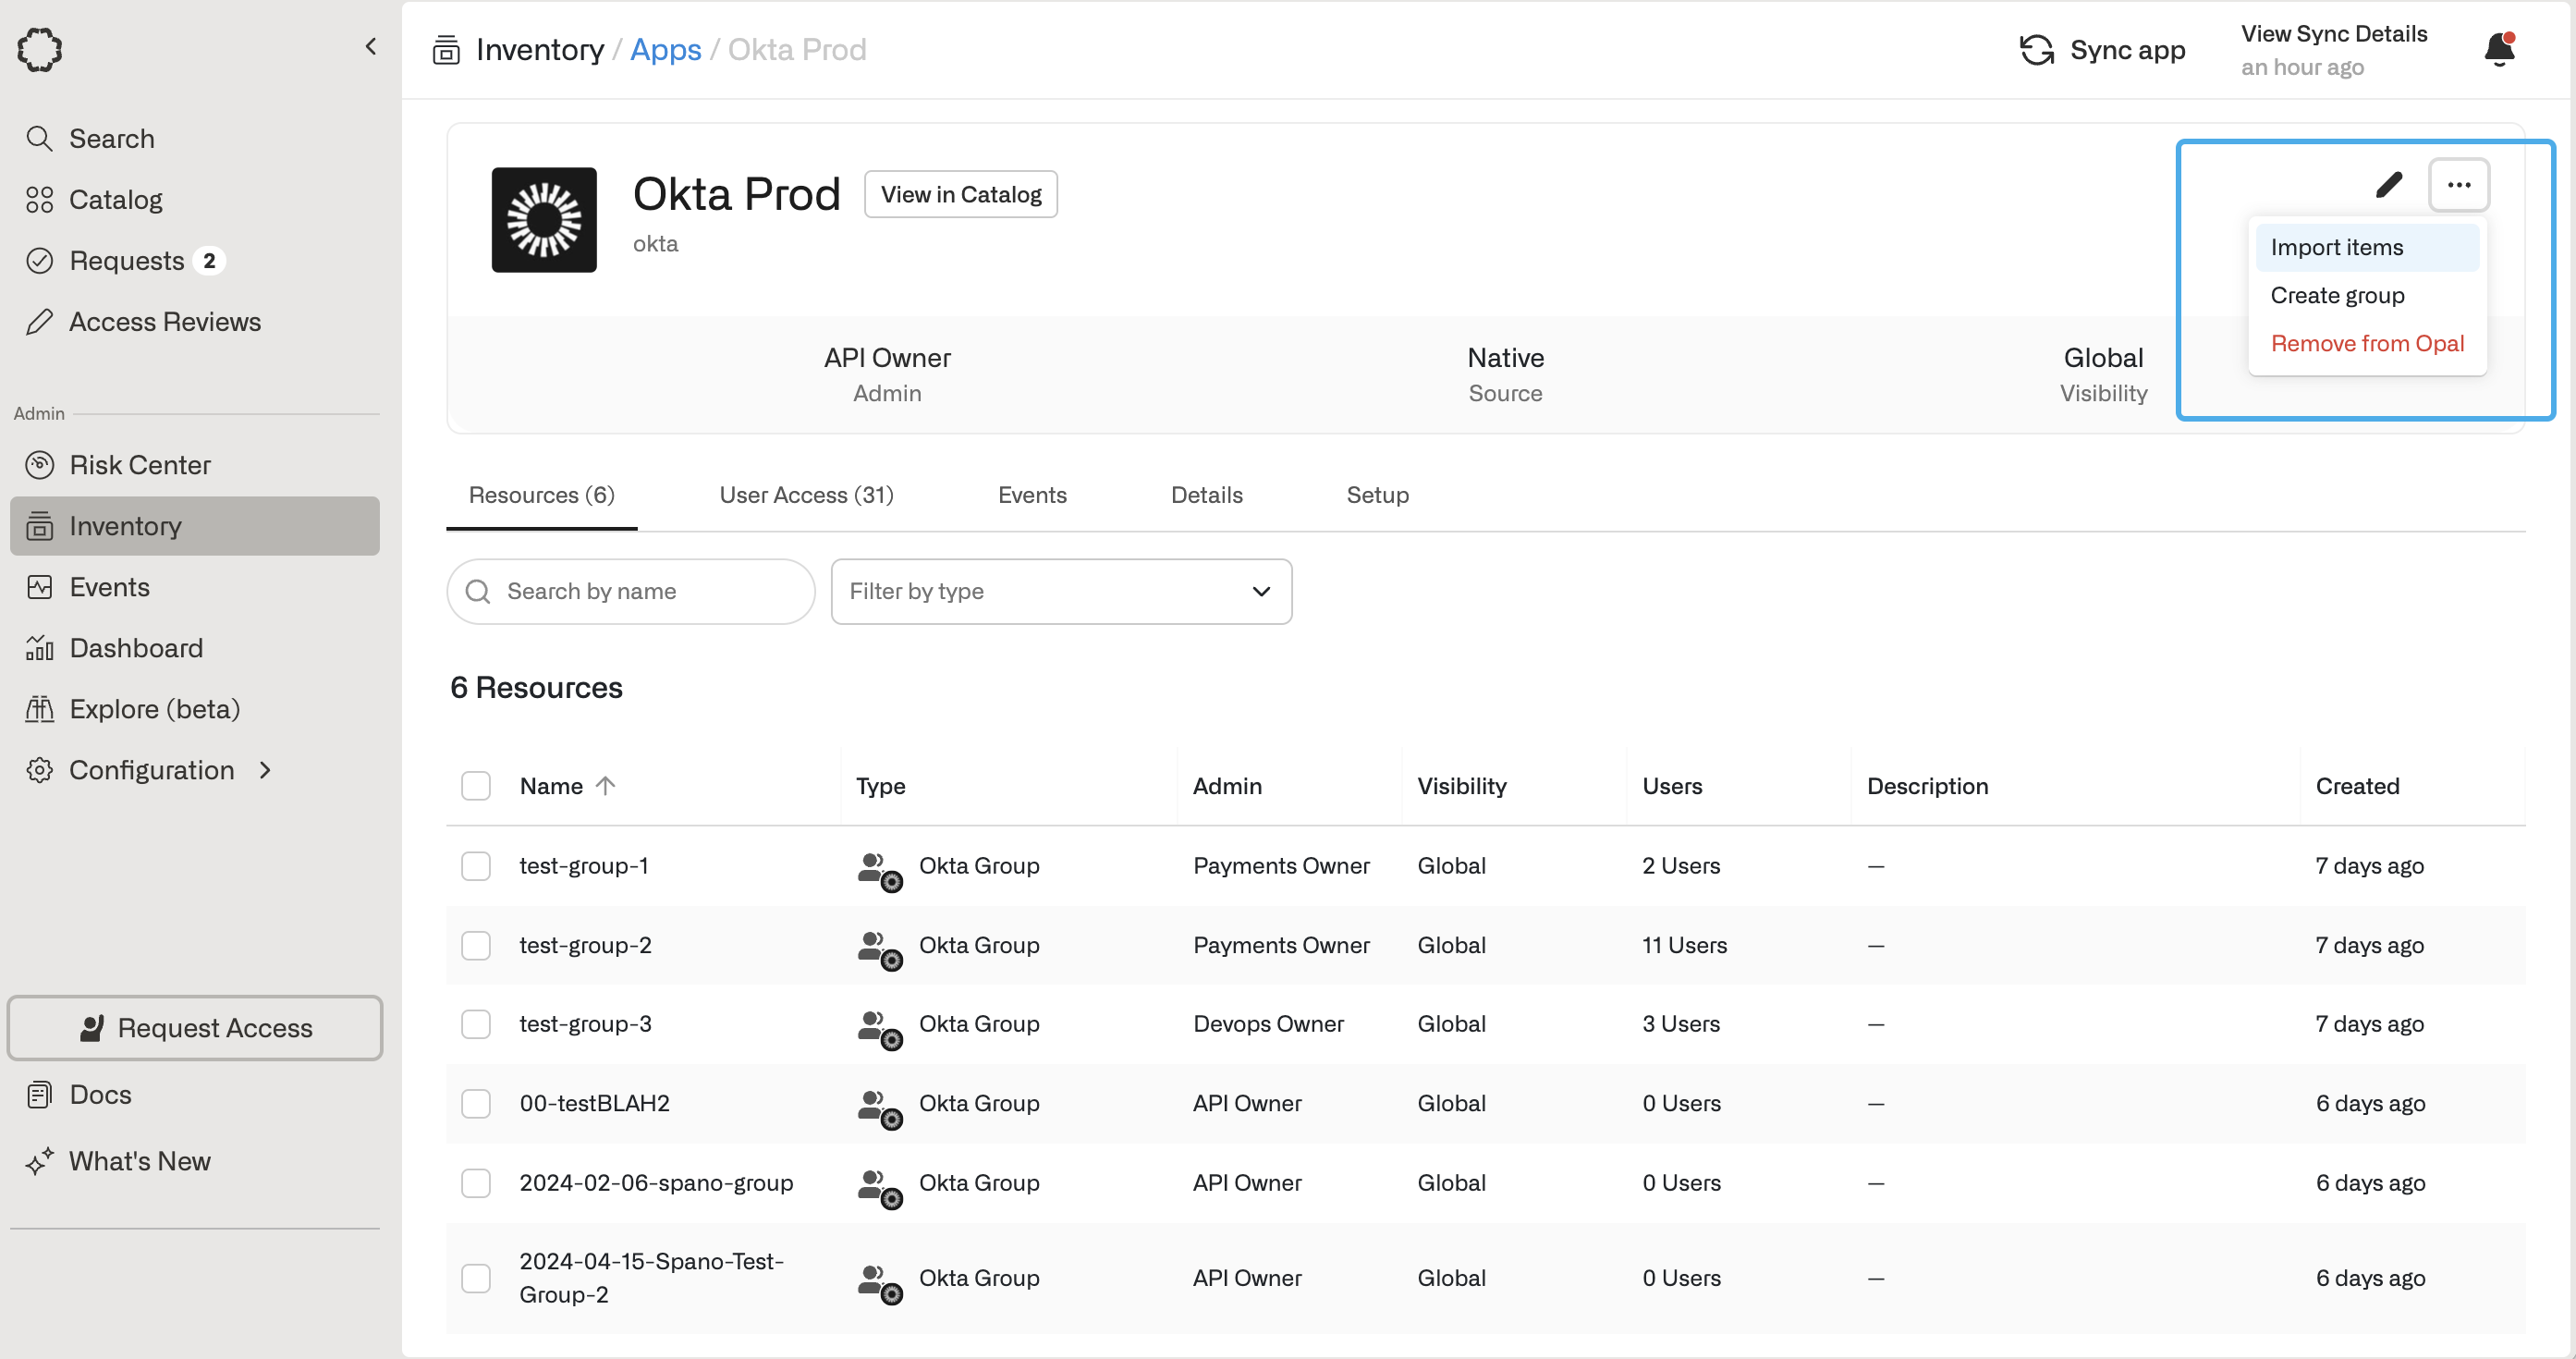Toggle the select-all checkbox in header
The image size is (2576, 1359).
click(476, 786)
